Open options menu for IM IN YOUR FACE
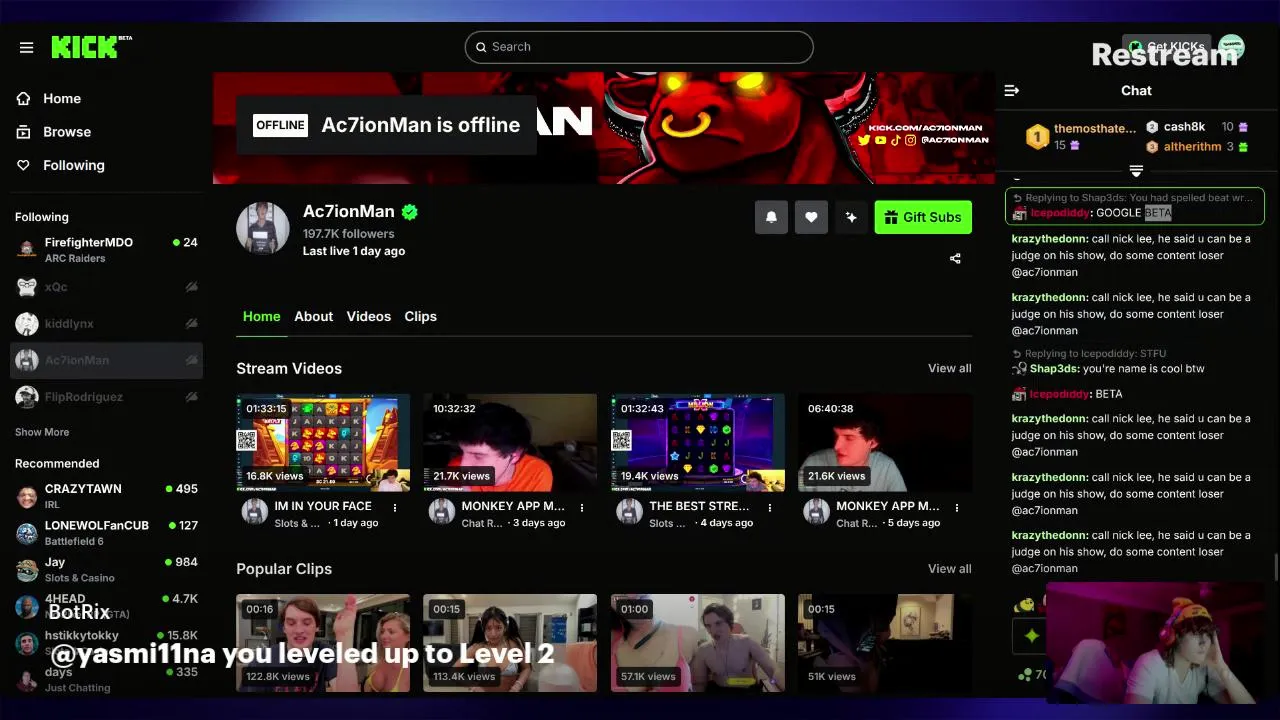The height and width of the screenshot is (720, 1280). point(395,508)
